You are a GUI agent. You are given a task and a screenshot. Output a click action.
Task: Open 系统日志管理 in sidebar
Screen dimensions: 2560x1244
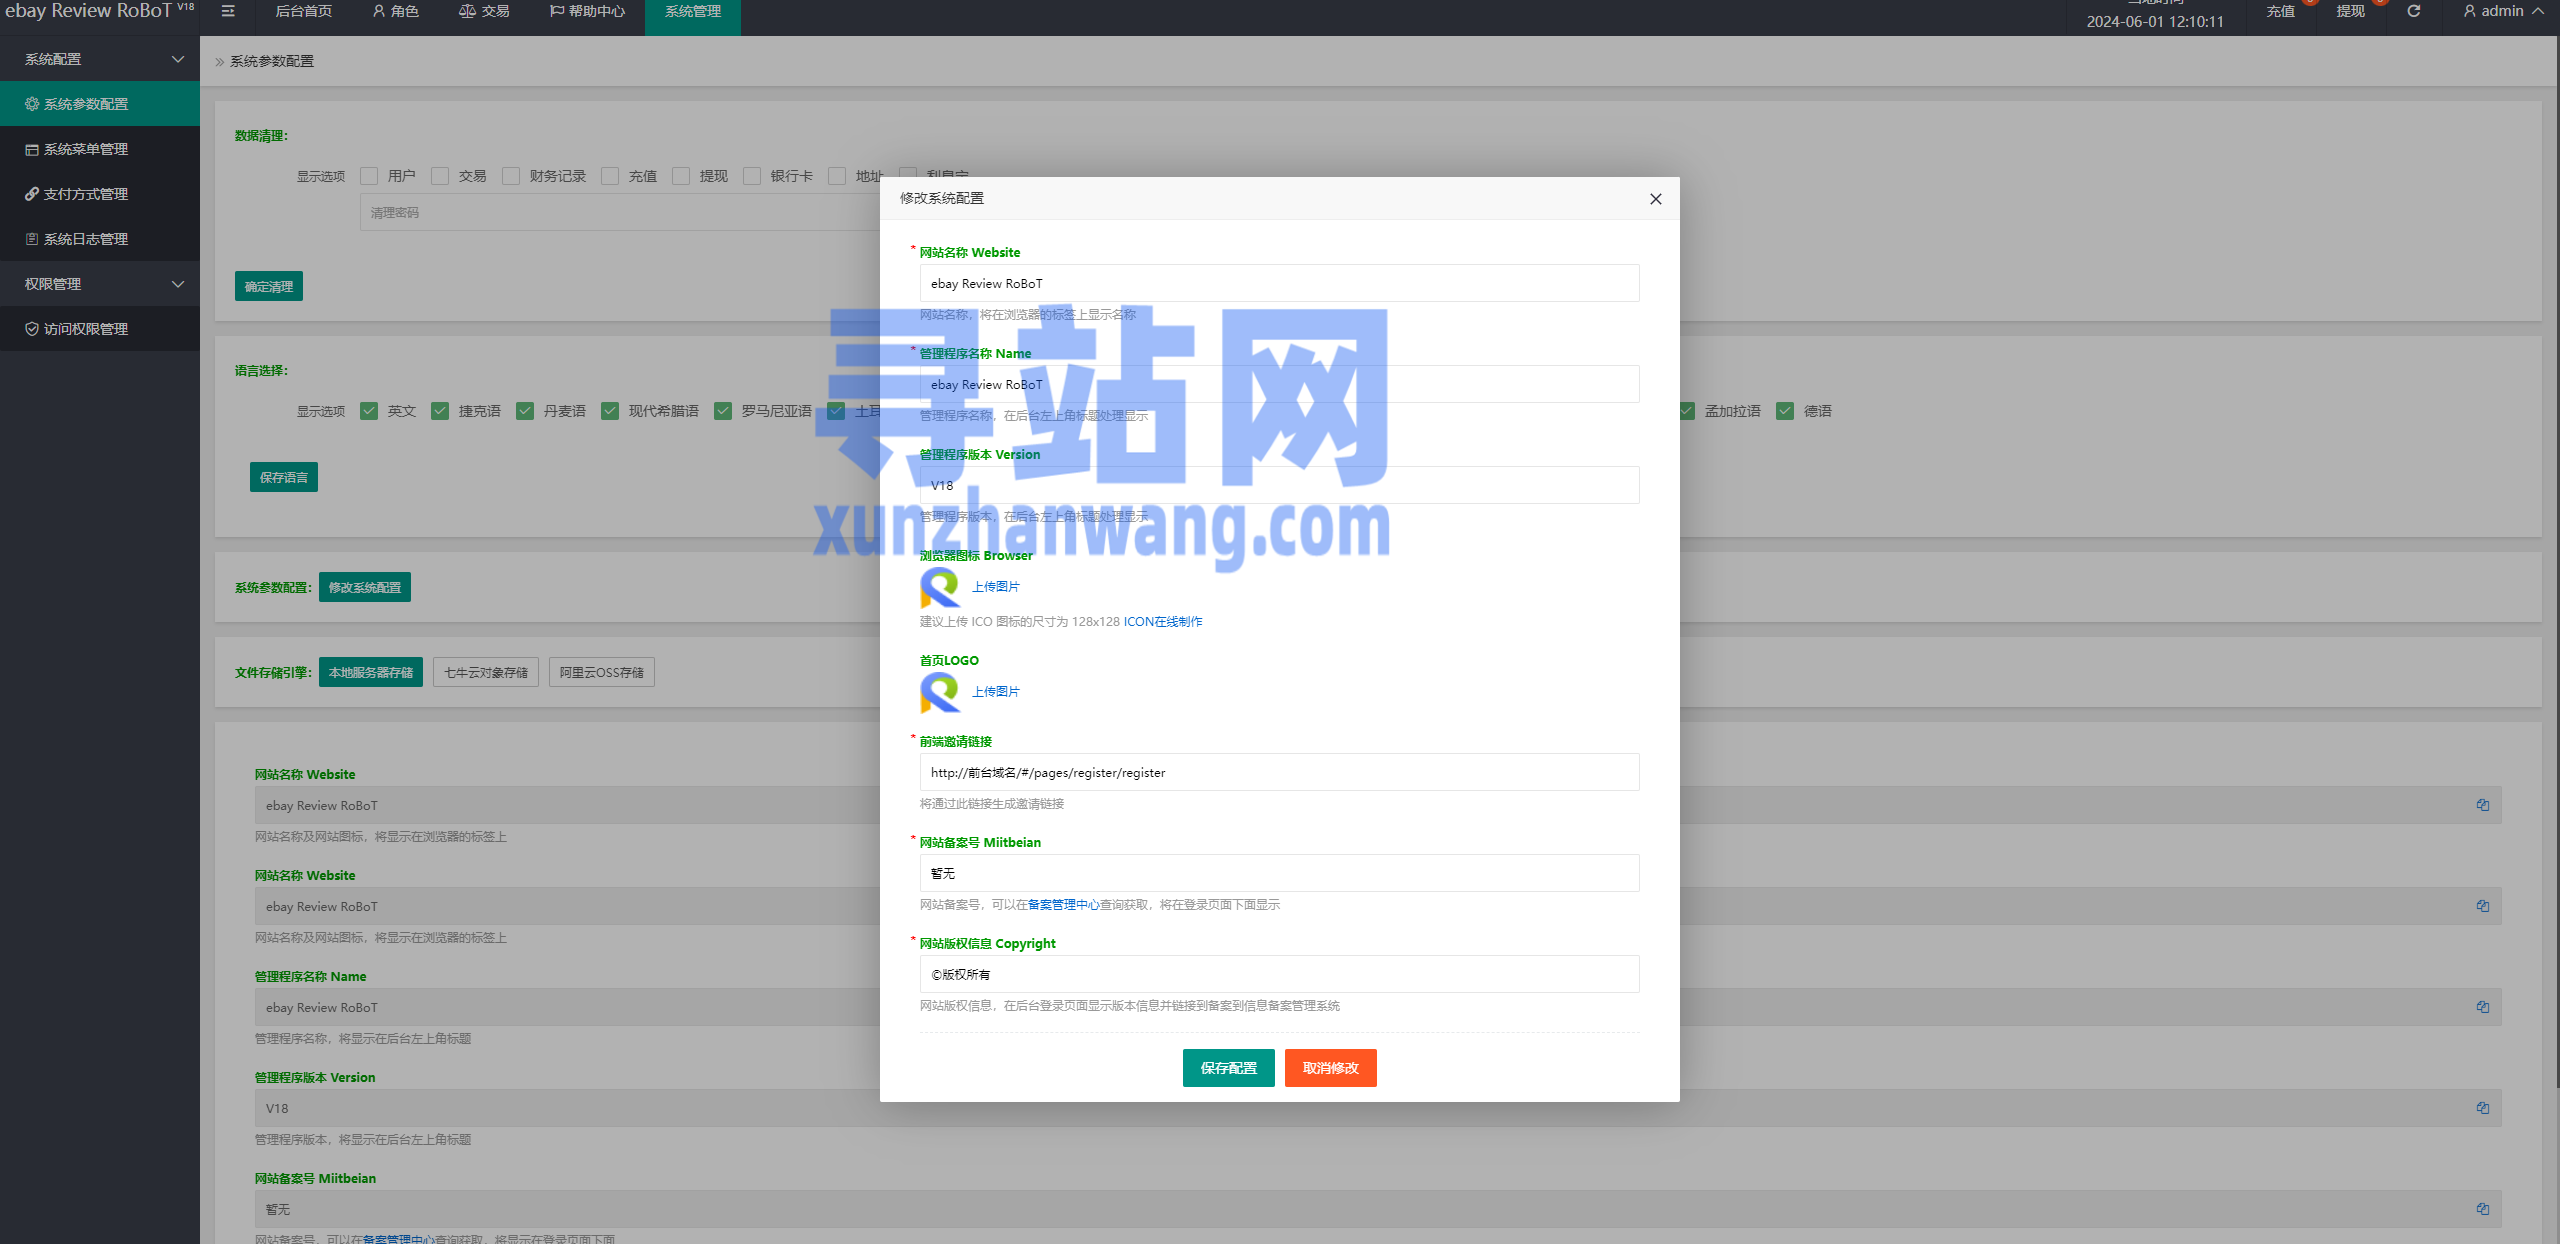(x=100, y=239)
